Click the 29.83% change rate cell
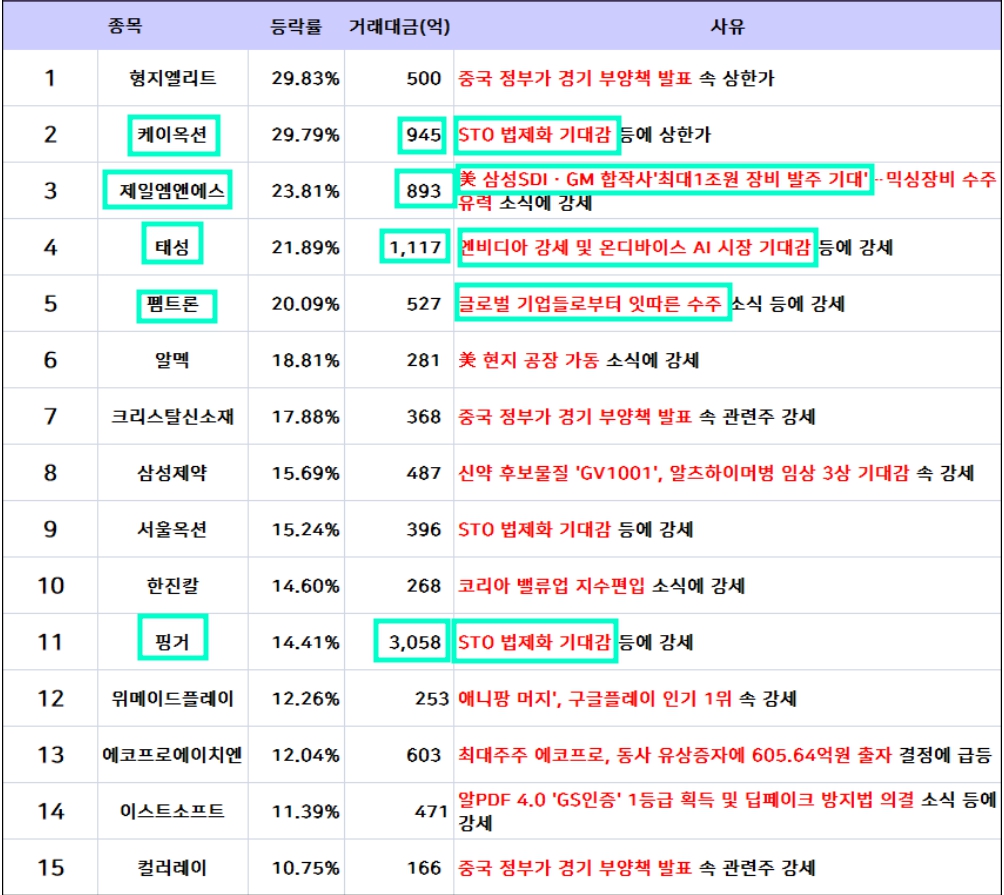The height and width of the screenshot is (895, 1004). click(305, 78)
